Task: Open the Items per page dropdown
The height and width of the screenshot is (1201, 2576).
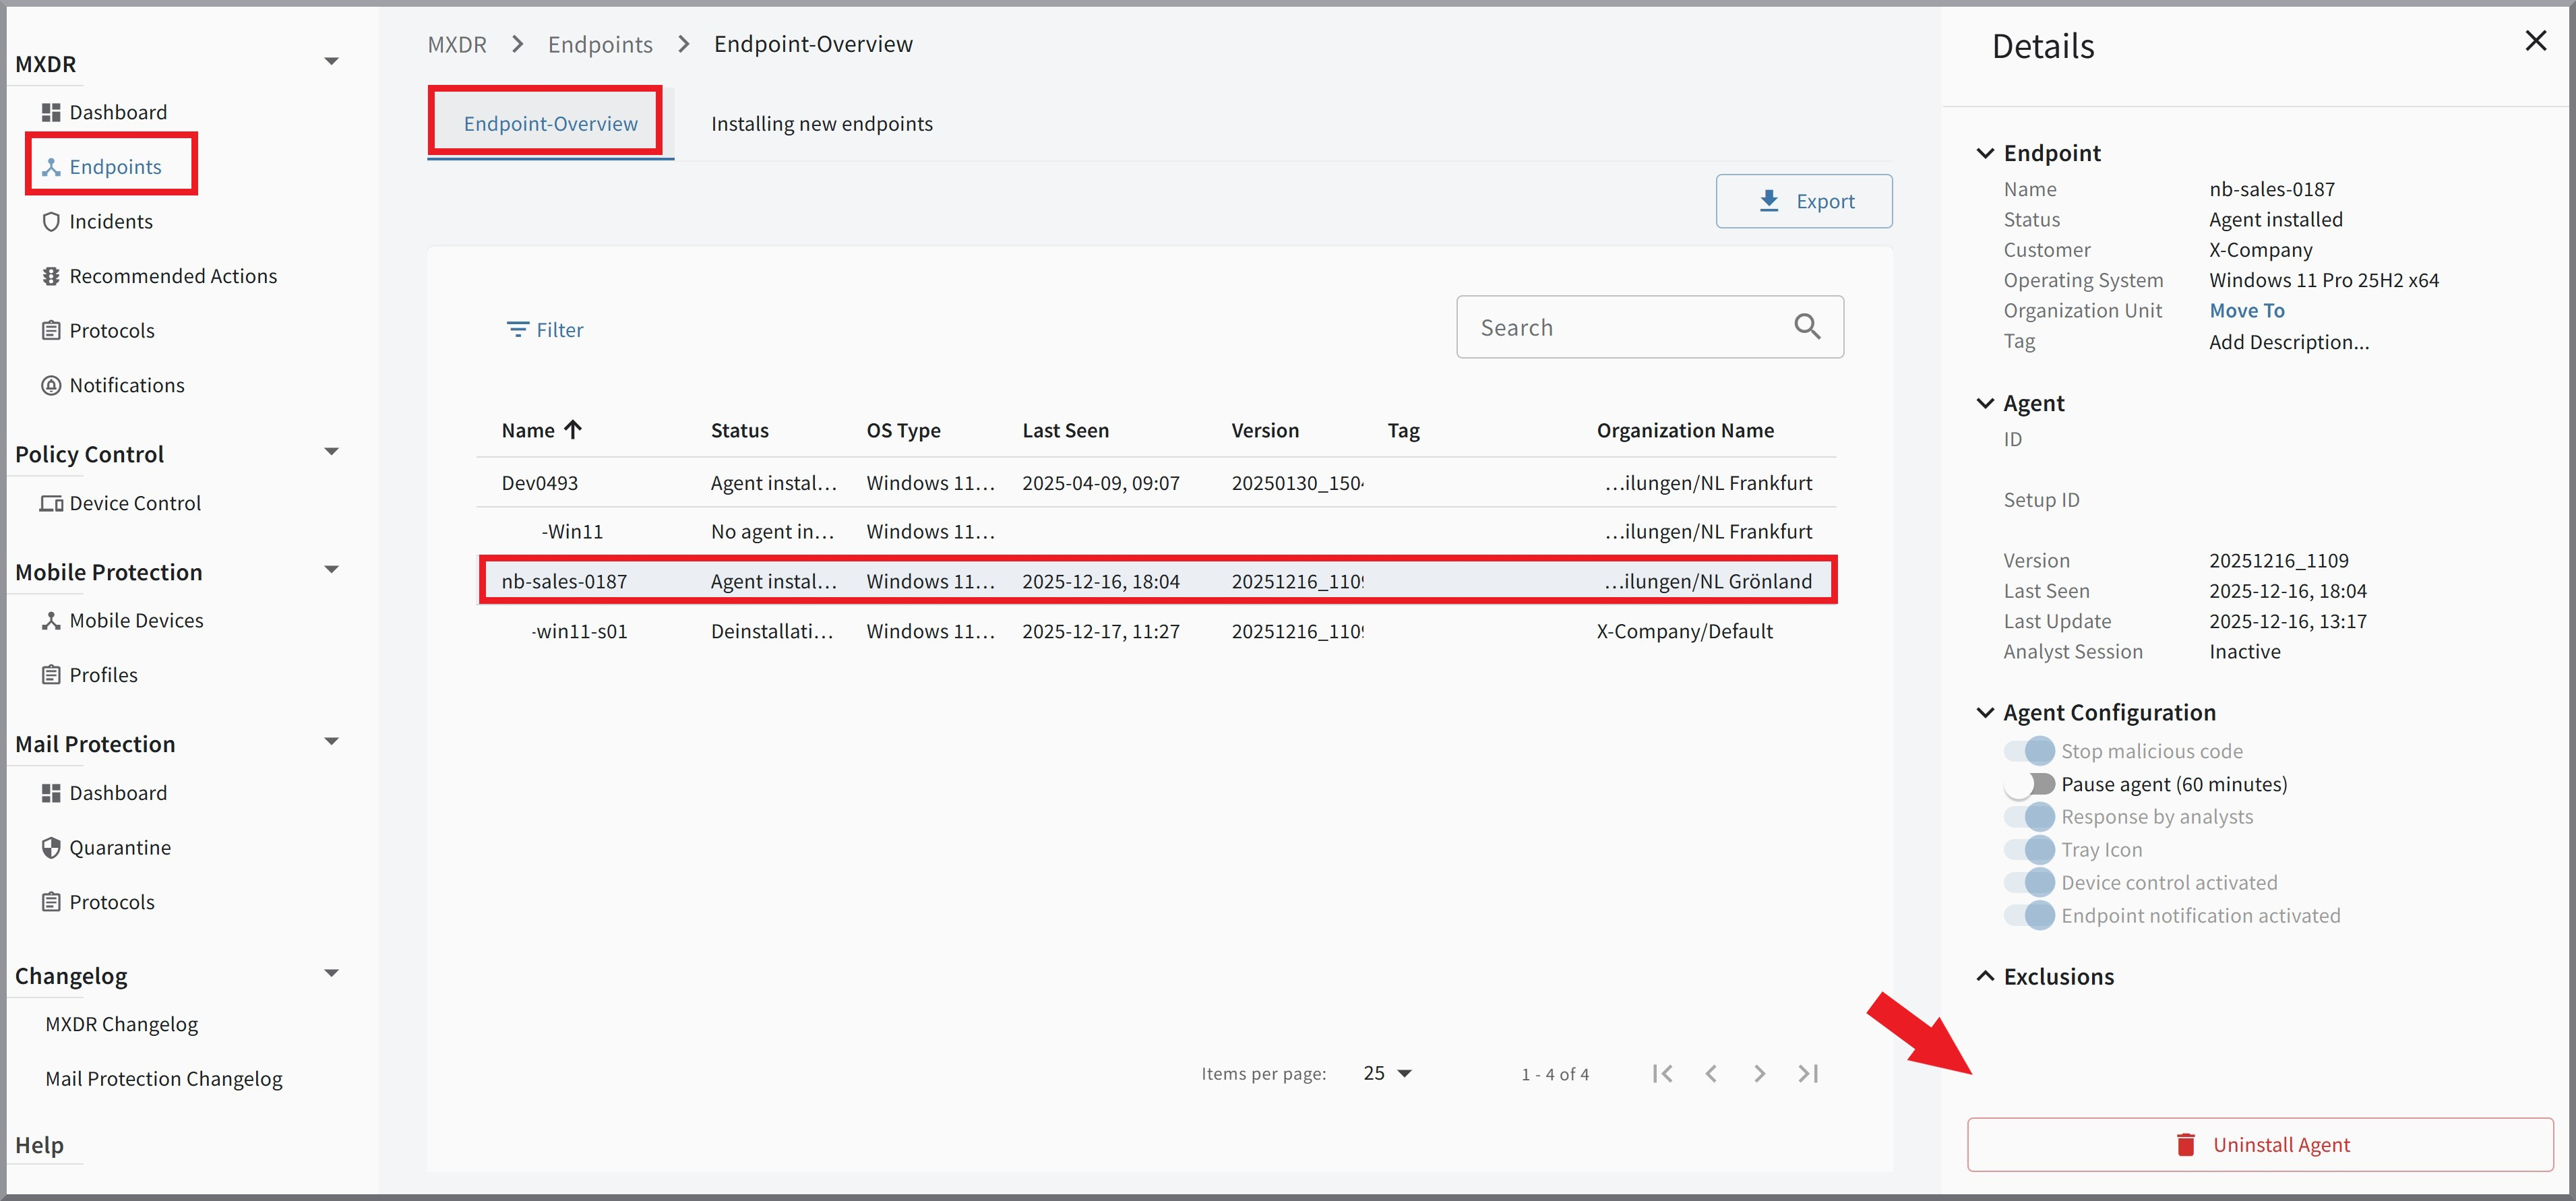Action: click(1387, 1072)
